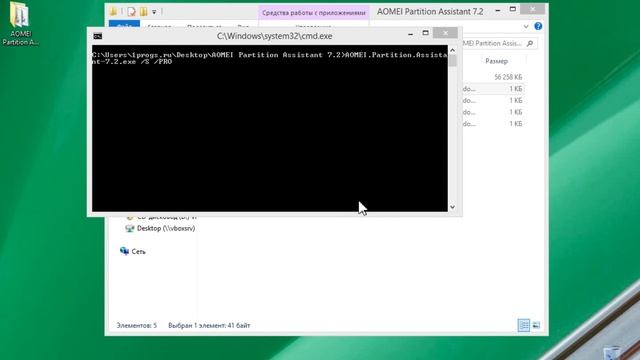Minimize the AOMEI Partition Assistant Explorer window
This screenshot has height=360, width=640.
(x=498, y=11)
